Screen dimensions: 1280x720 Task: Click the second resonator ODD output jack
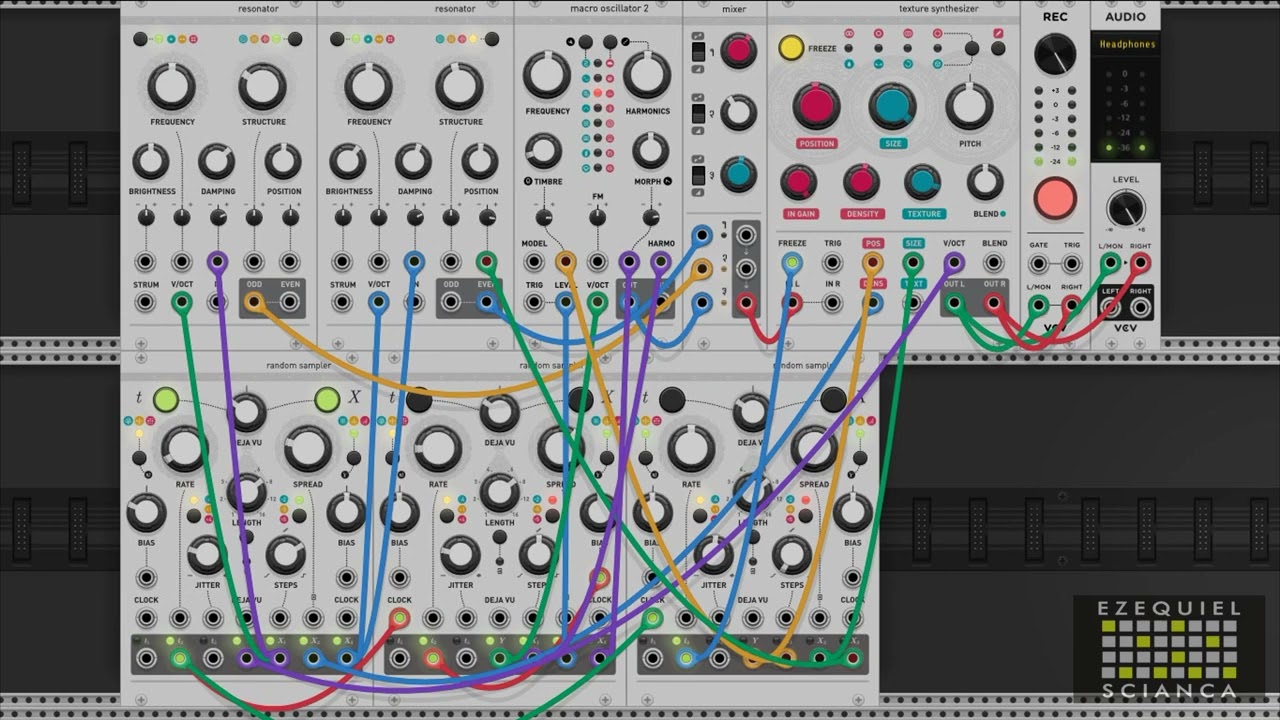pyautogui.click(x=451, y=302)
